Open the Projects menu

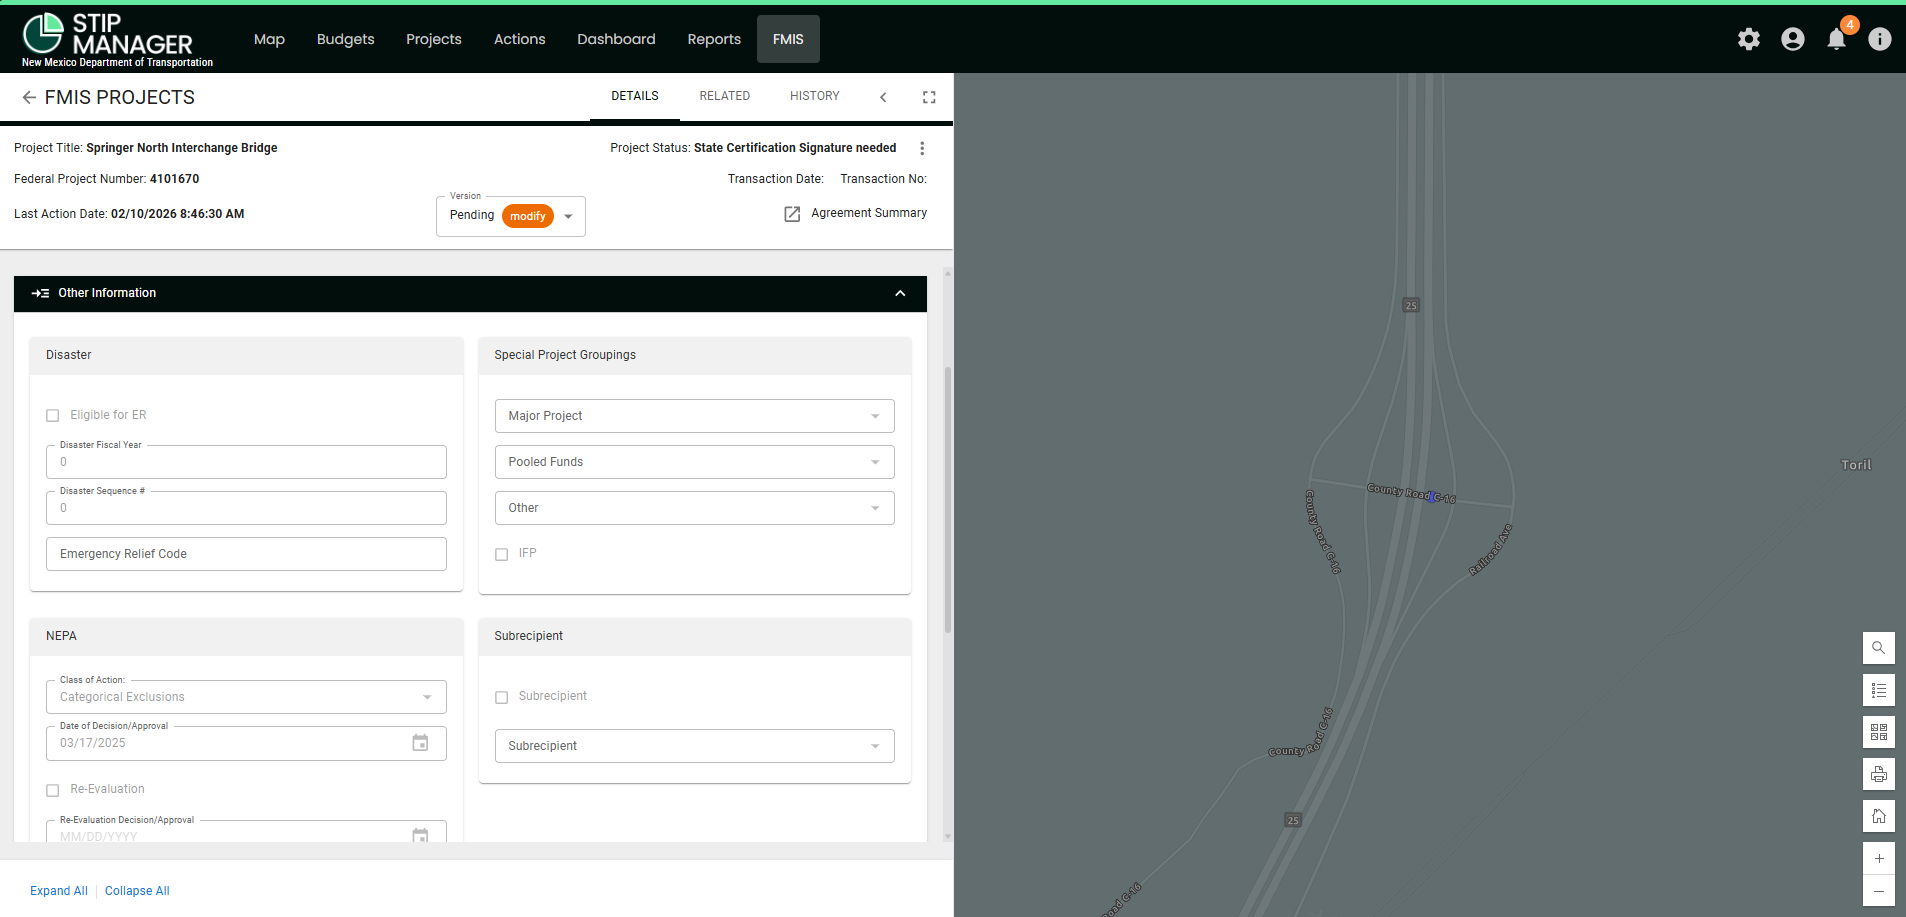point(434,39)
